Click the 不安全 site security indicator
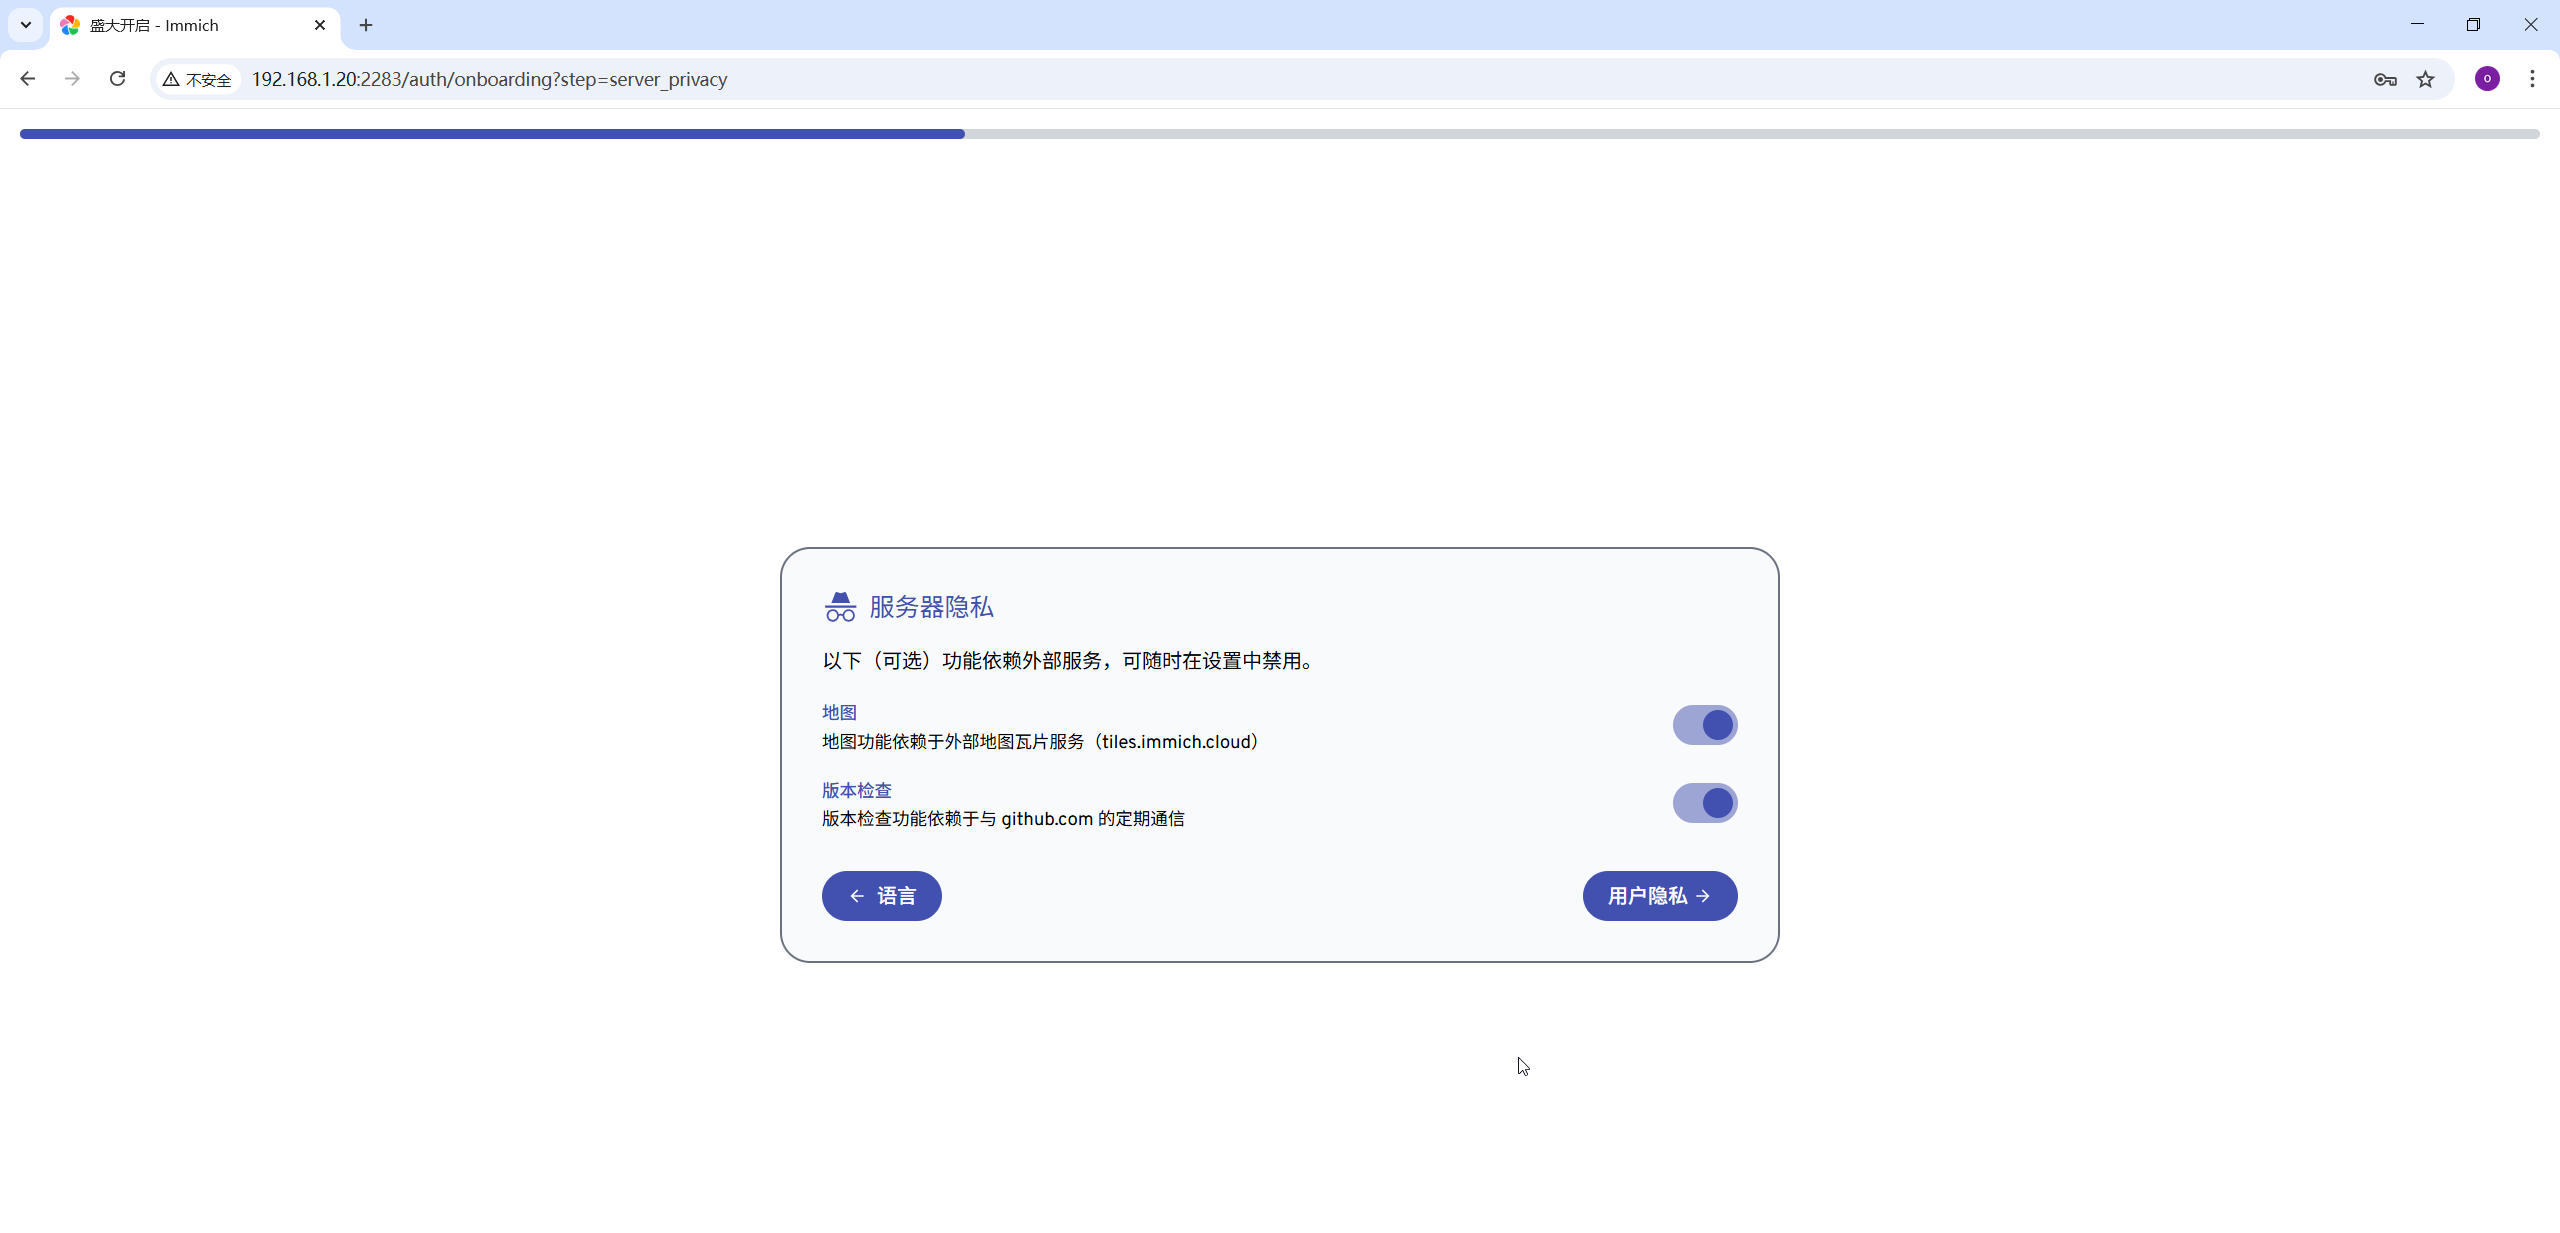The image size is (2560, 1233). 196,80
